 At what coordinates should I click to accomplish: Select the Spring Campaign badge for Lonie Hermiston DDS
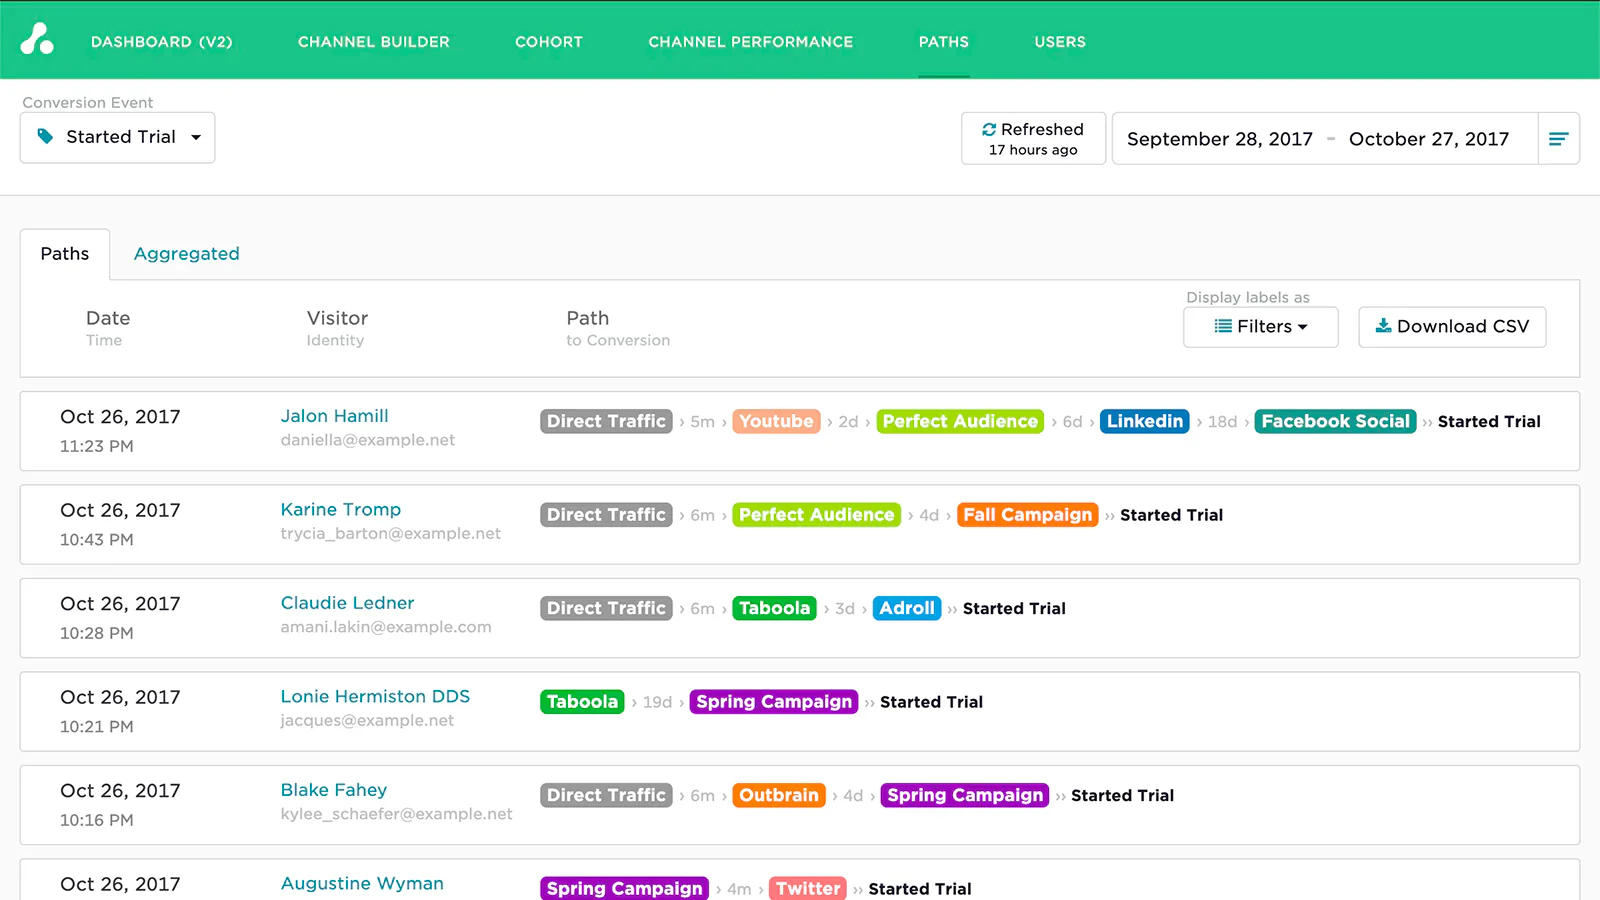[773, 702]
